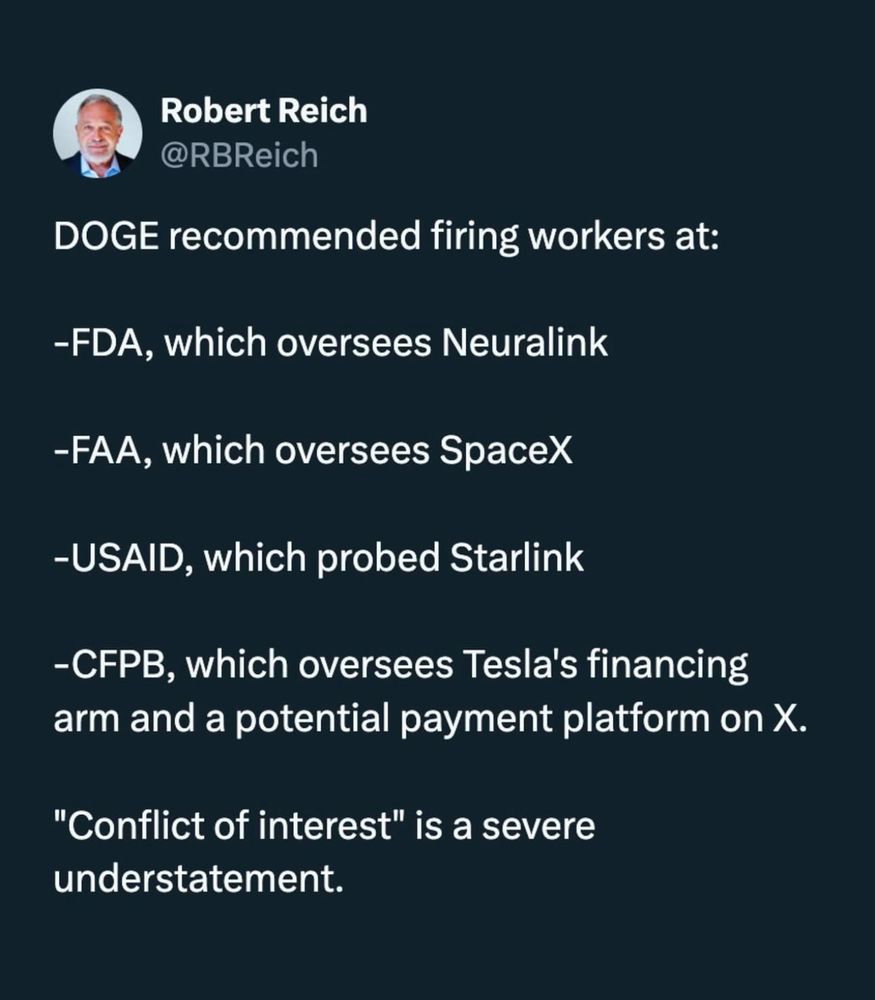This screenshot has height=1000, width=875.
Task: Click the word SpaceX
Action: [506, 450]
